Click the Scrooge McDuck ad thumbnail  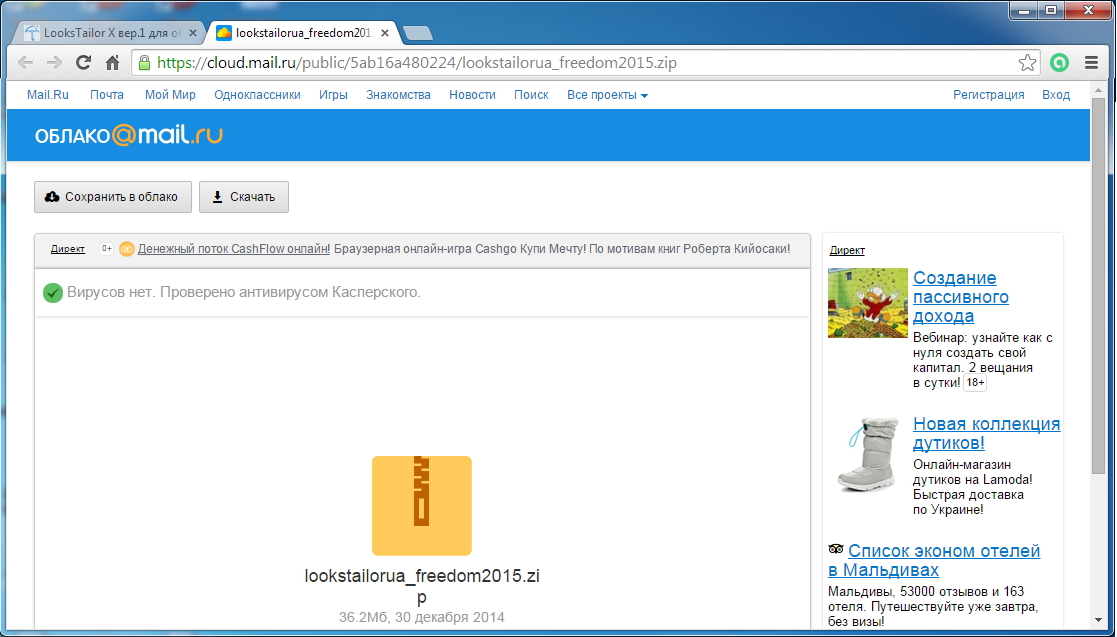868,303
